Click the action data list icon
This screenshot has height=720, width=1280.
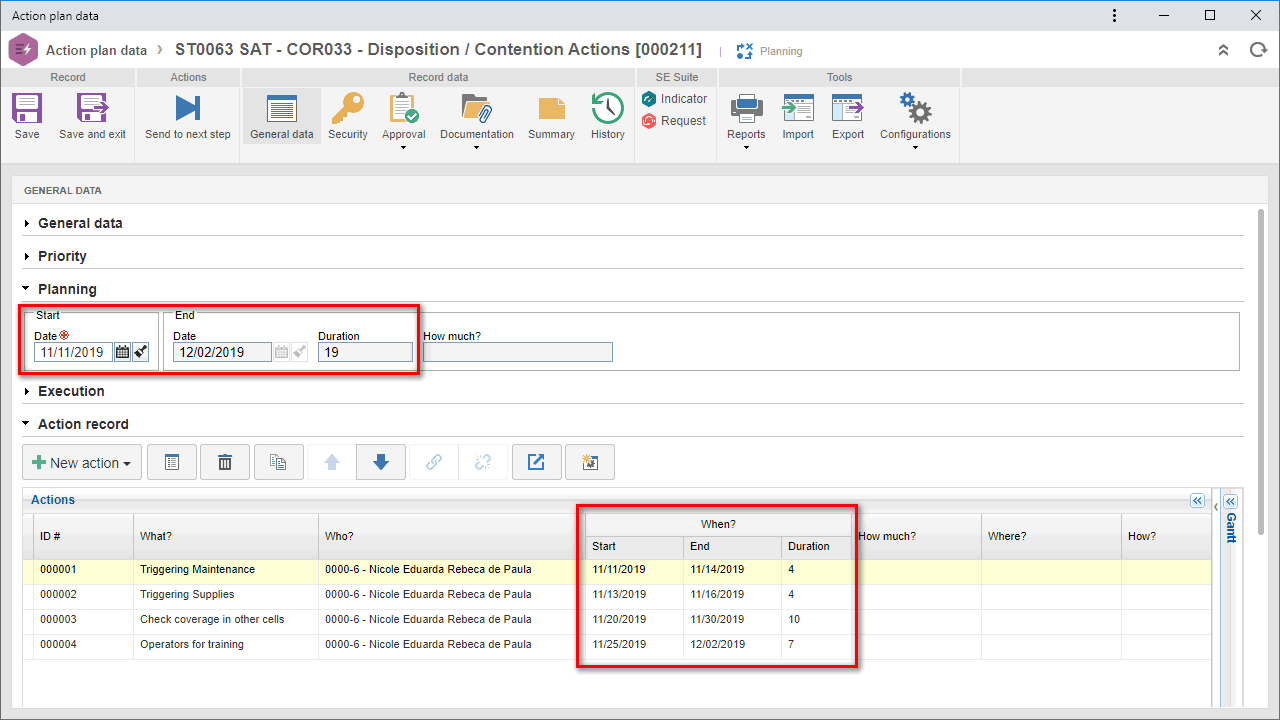click(x=172, y=463)
